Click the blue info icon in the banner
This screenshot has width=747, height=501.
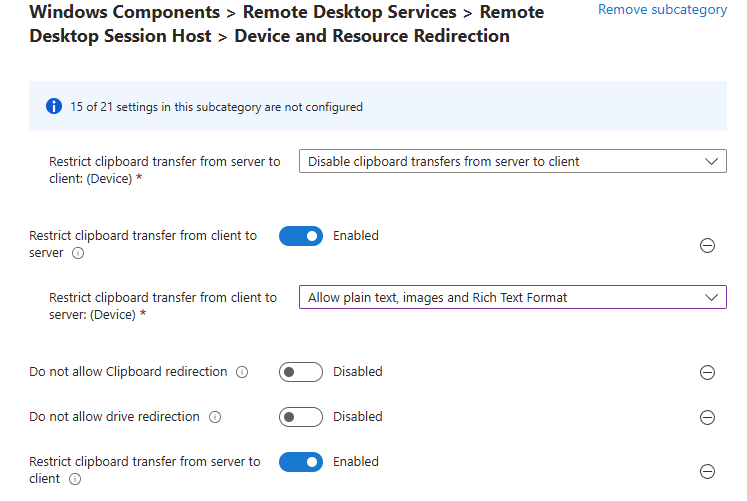pos(54,106)
